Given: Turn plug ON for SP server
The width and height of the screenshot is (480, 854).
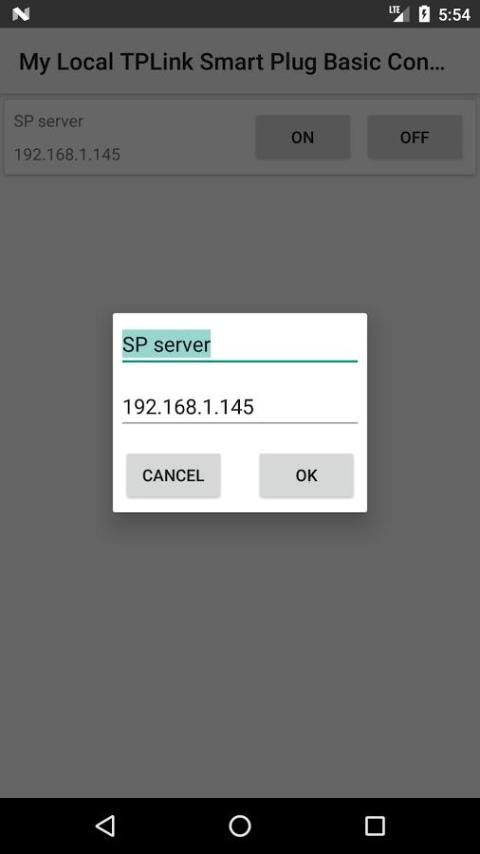Looking at the screenshot, I should pyautogui.click(x=302, y=137).
